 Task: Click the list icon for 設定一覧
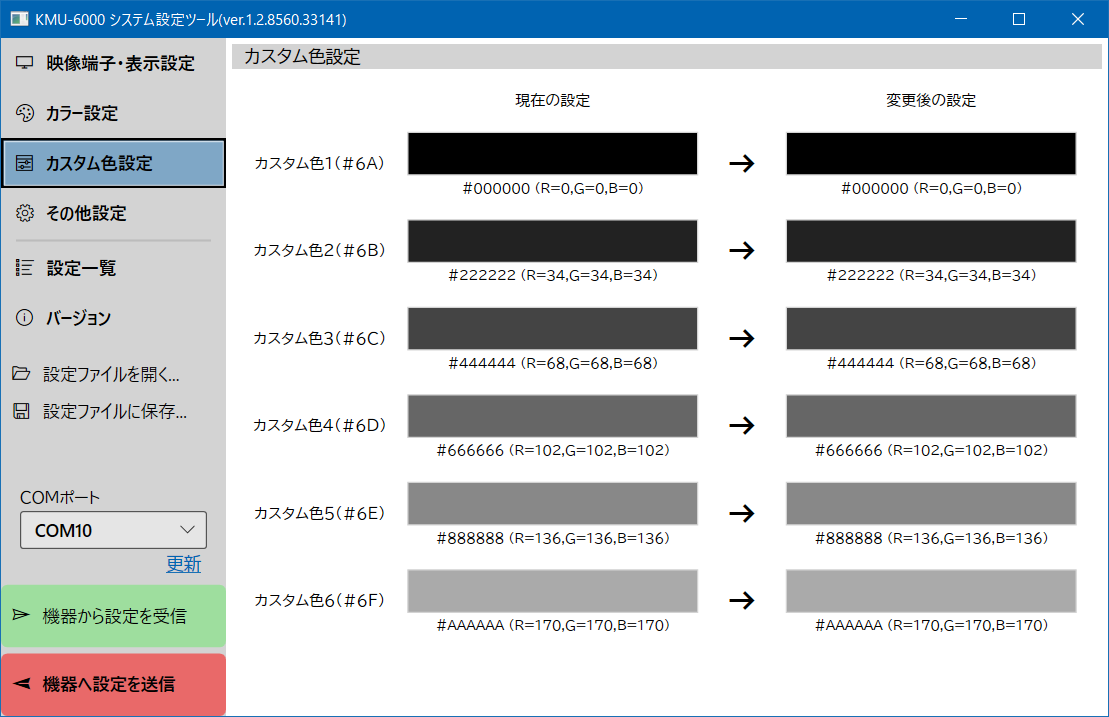tap(25, 268)
